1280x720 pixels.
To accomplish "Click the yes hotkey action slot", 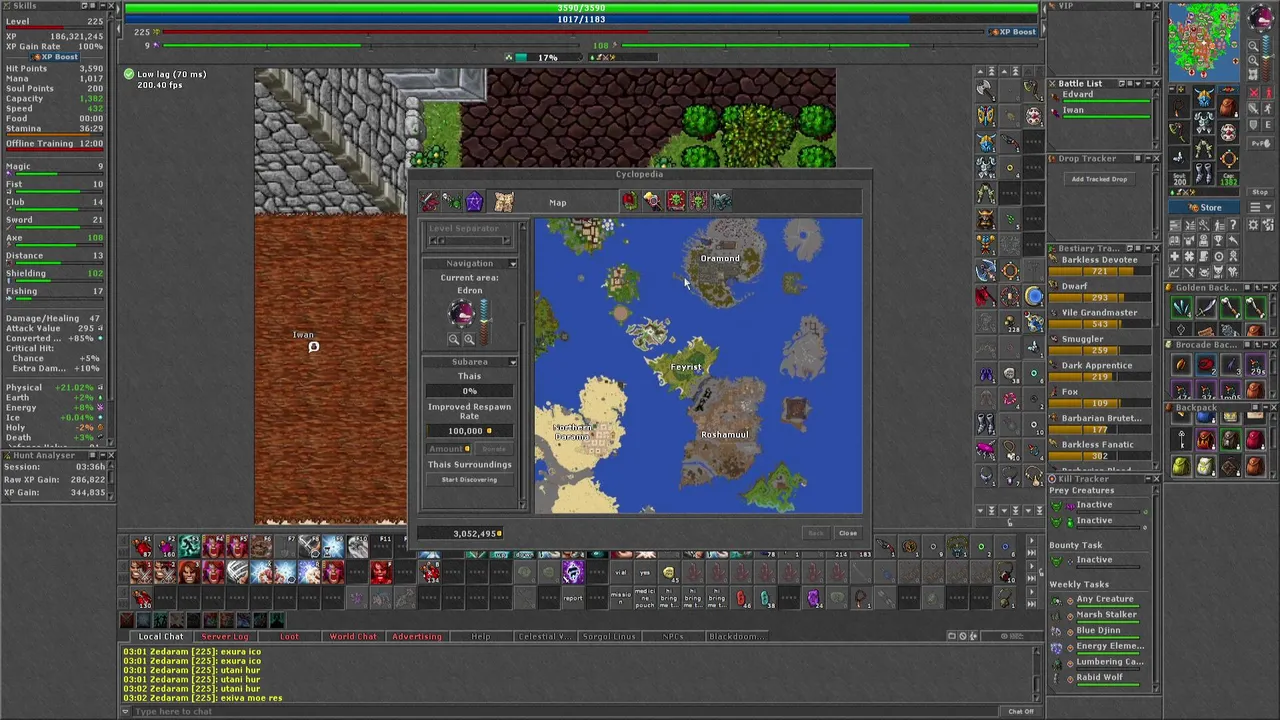I will 645,573.
